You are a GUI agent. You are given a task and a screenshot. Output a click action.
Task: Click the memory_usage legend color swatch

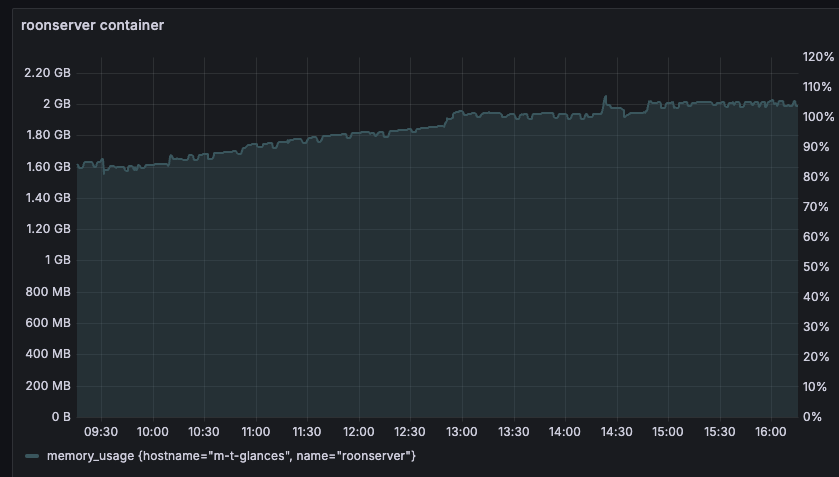32,456
